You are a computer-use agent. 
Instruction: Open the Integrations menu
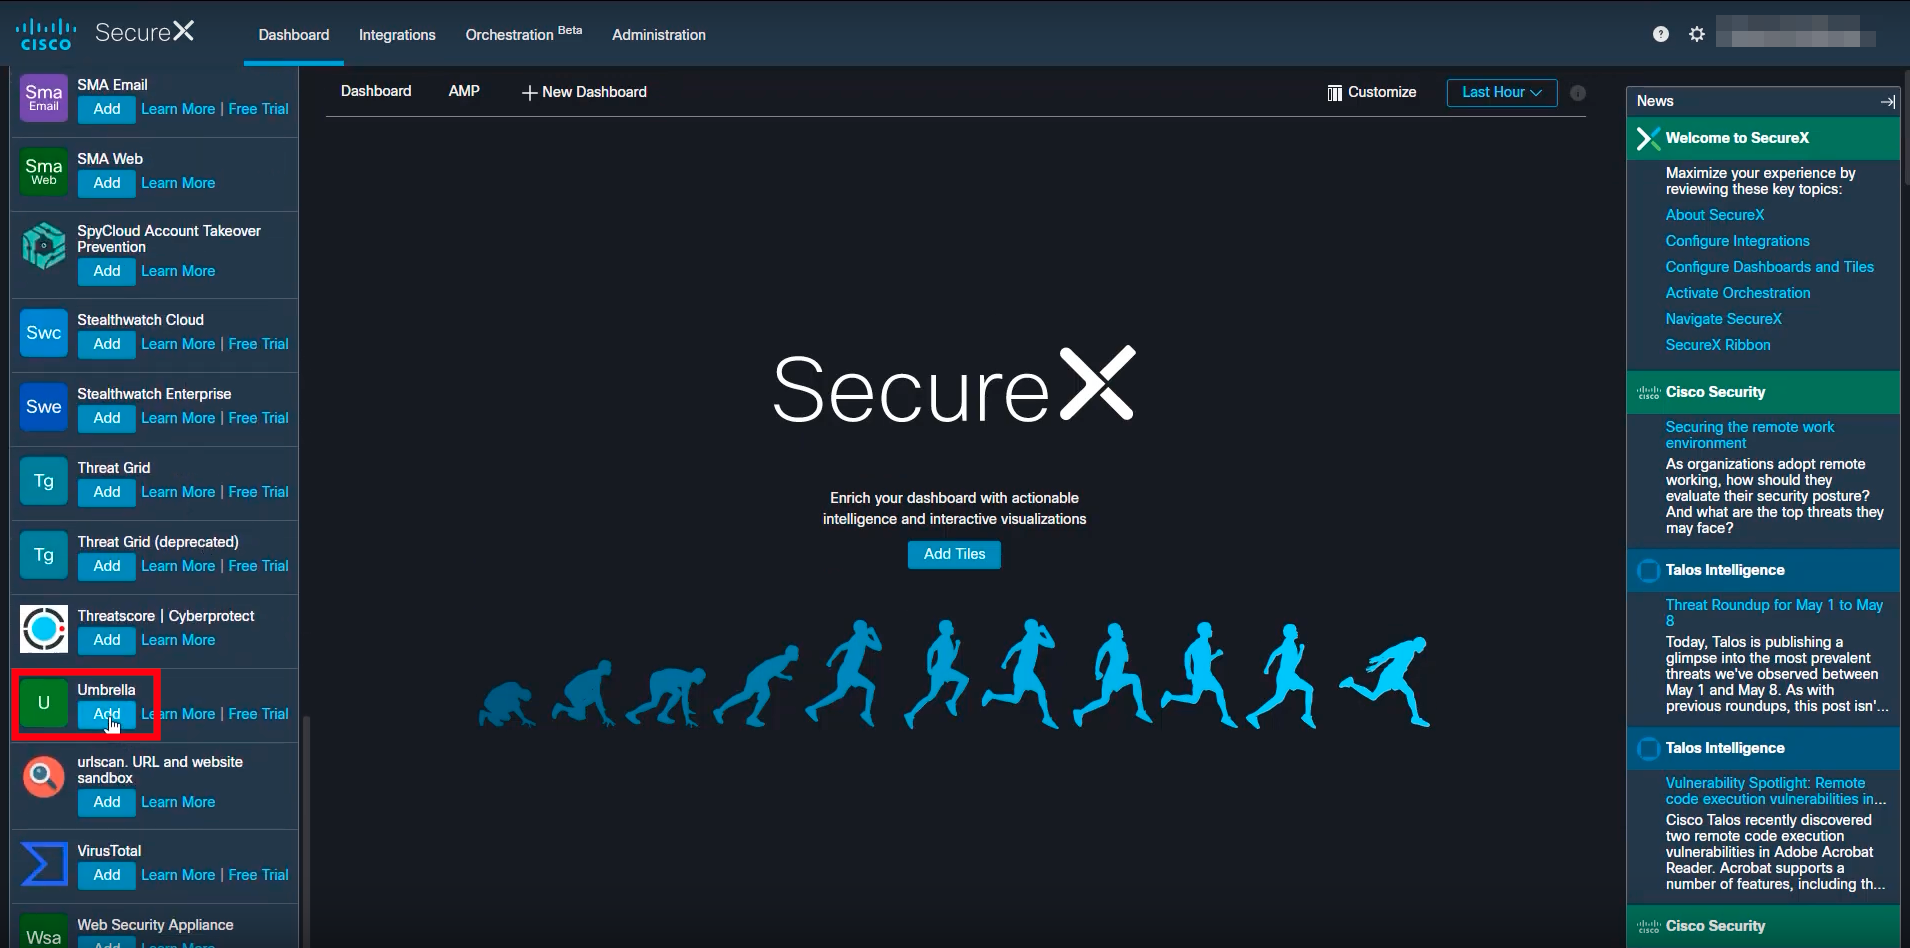(397, 35)
